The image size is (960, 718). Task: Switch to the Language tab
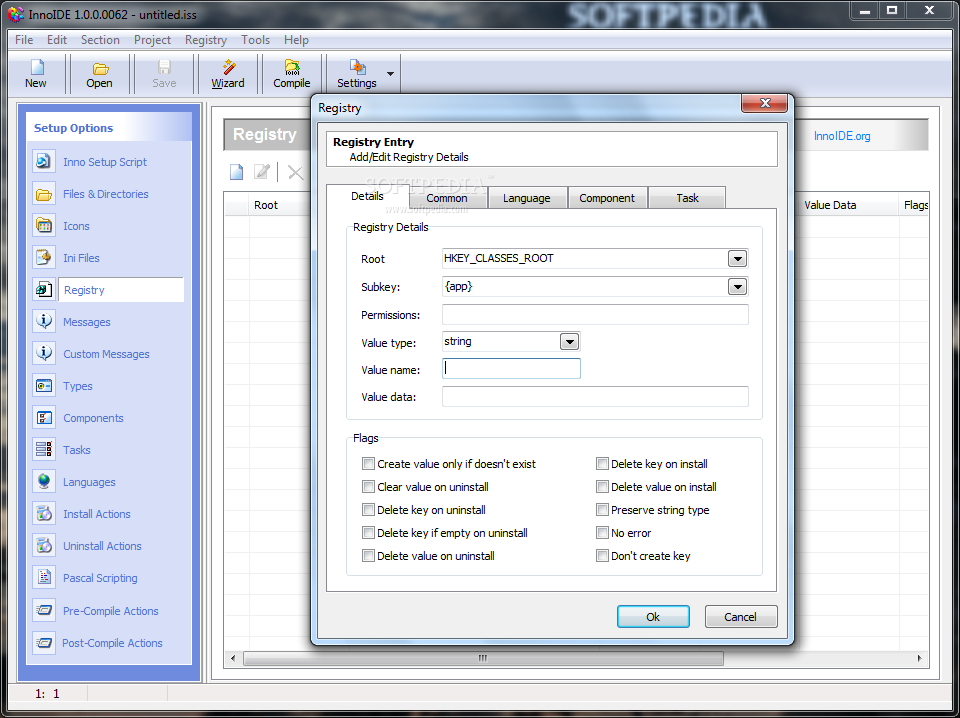click(x=527, y=198)
